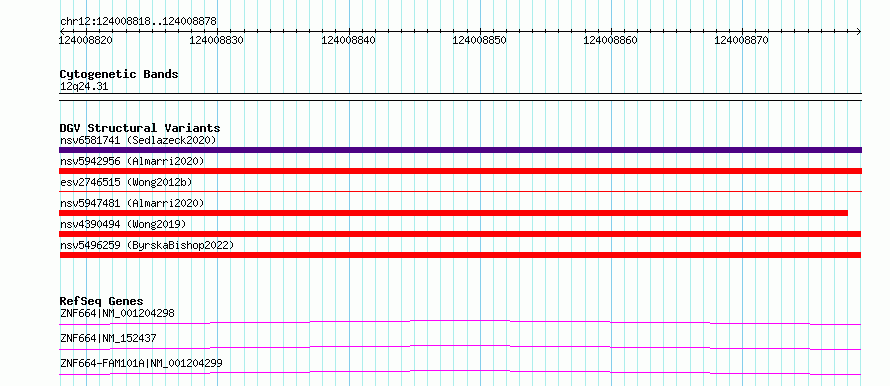Click the red nsv5947481 variant bar
The height and width of the screenshot is (386, 890).
click(x=453, y=213)
